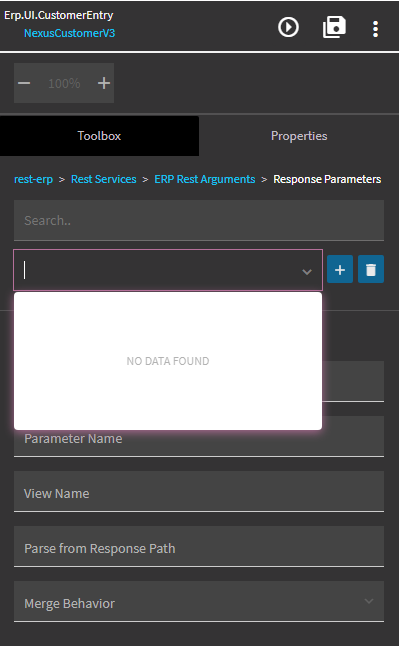Click Parse from Response Path field
Image resolution: width=399 pixels, height=646 pixels.
coord(199,546)
